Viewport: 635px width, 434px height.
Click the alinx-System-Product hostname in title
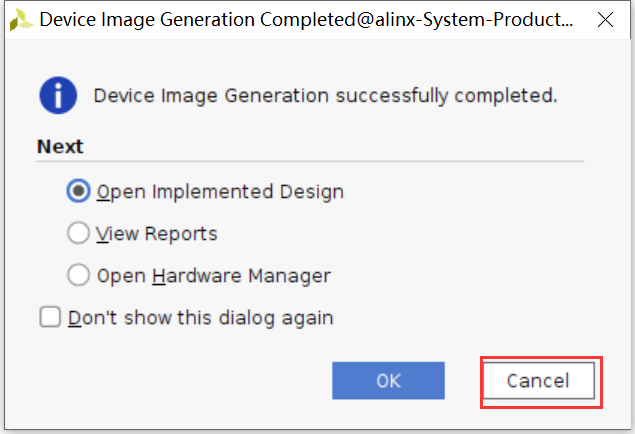(x=474, y=19)
